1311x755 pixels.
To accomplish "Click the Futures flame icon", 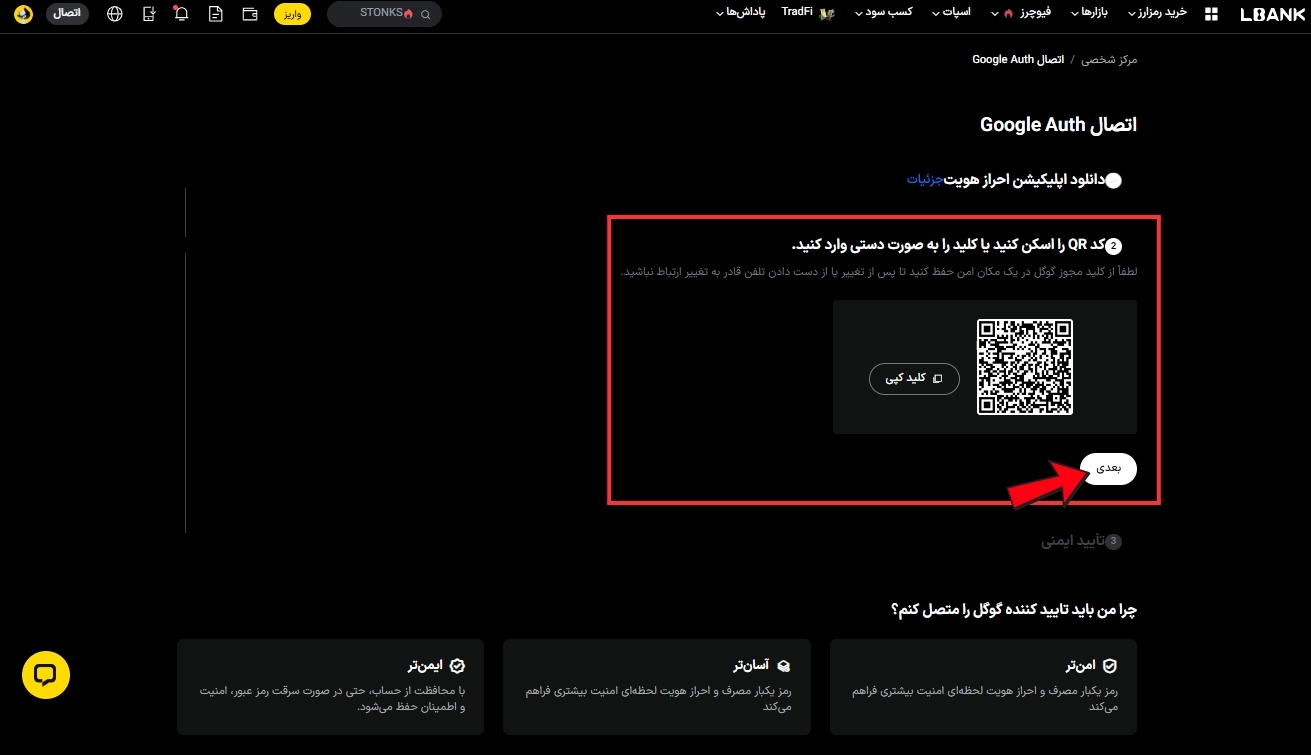I will [1008, 14].
